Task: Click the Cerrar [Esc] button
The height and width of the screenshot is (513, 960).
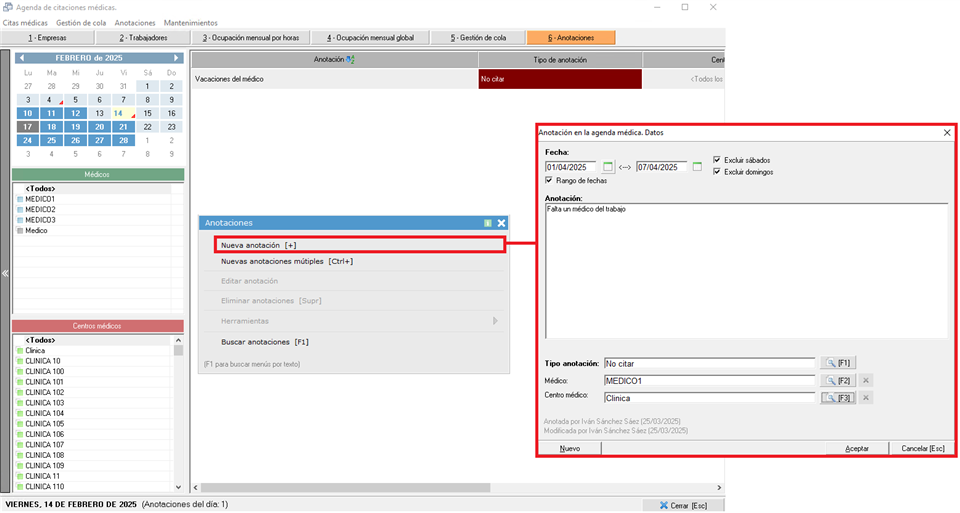Action: (x=682, y=505)
